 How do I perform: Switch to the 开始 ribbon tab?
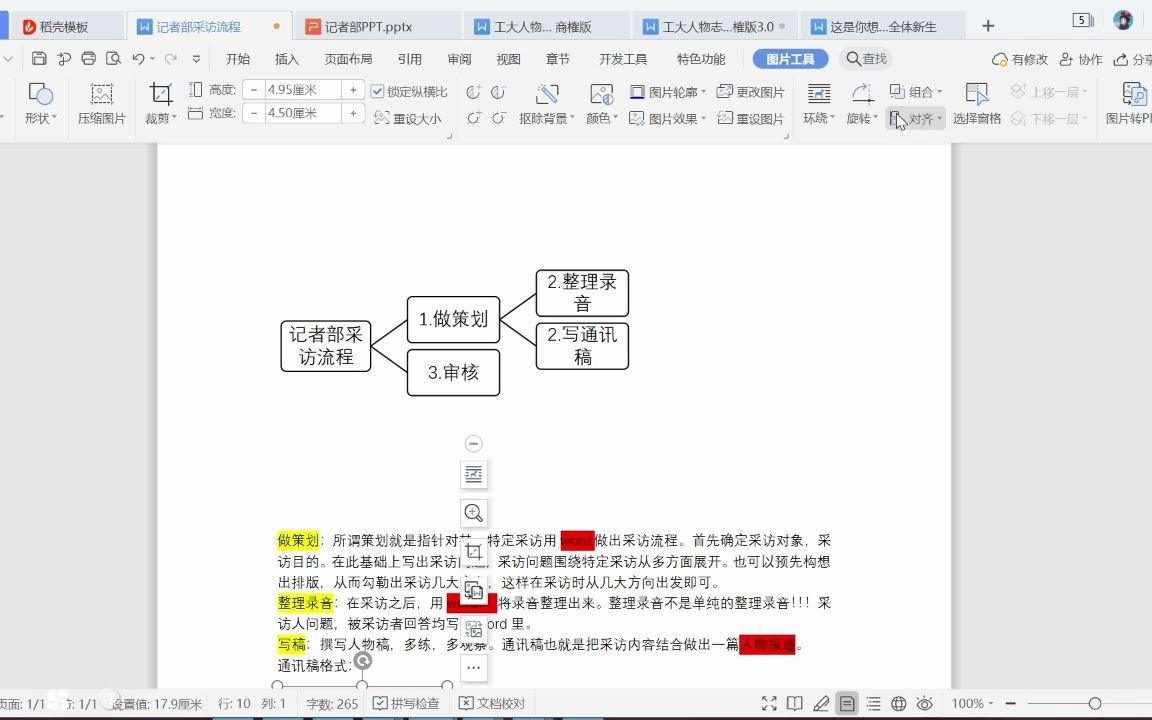pyautogui.click(x=238, y=58)
